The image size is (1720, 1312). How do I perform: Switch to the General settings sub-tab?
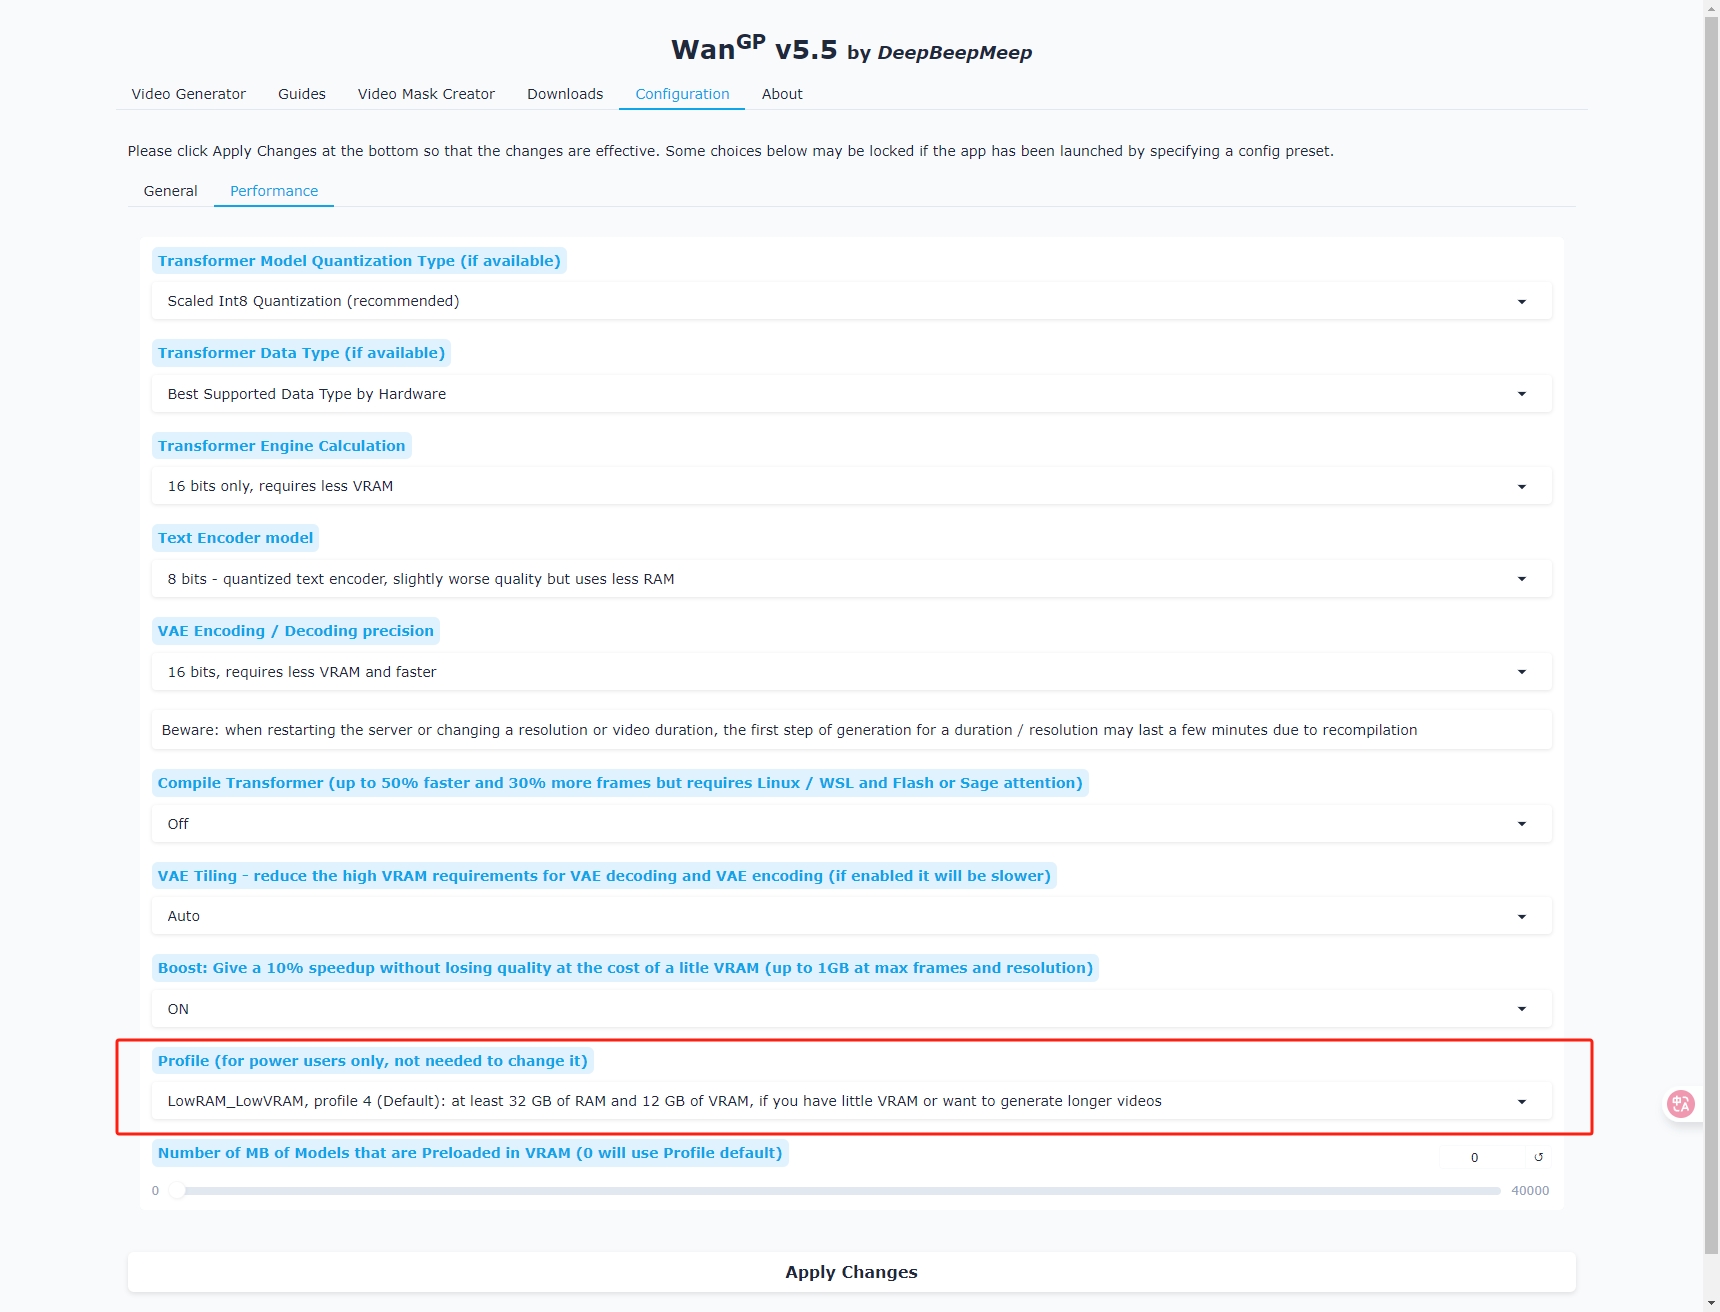(x=170, y=191)
